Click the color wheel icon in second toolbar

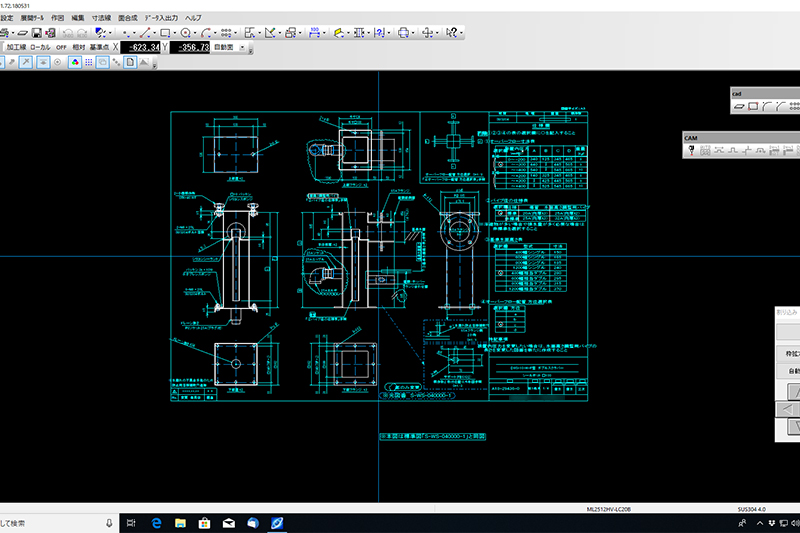(x=74, y=62)
